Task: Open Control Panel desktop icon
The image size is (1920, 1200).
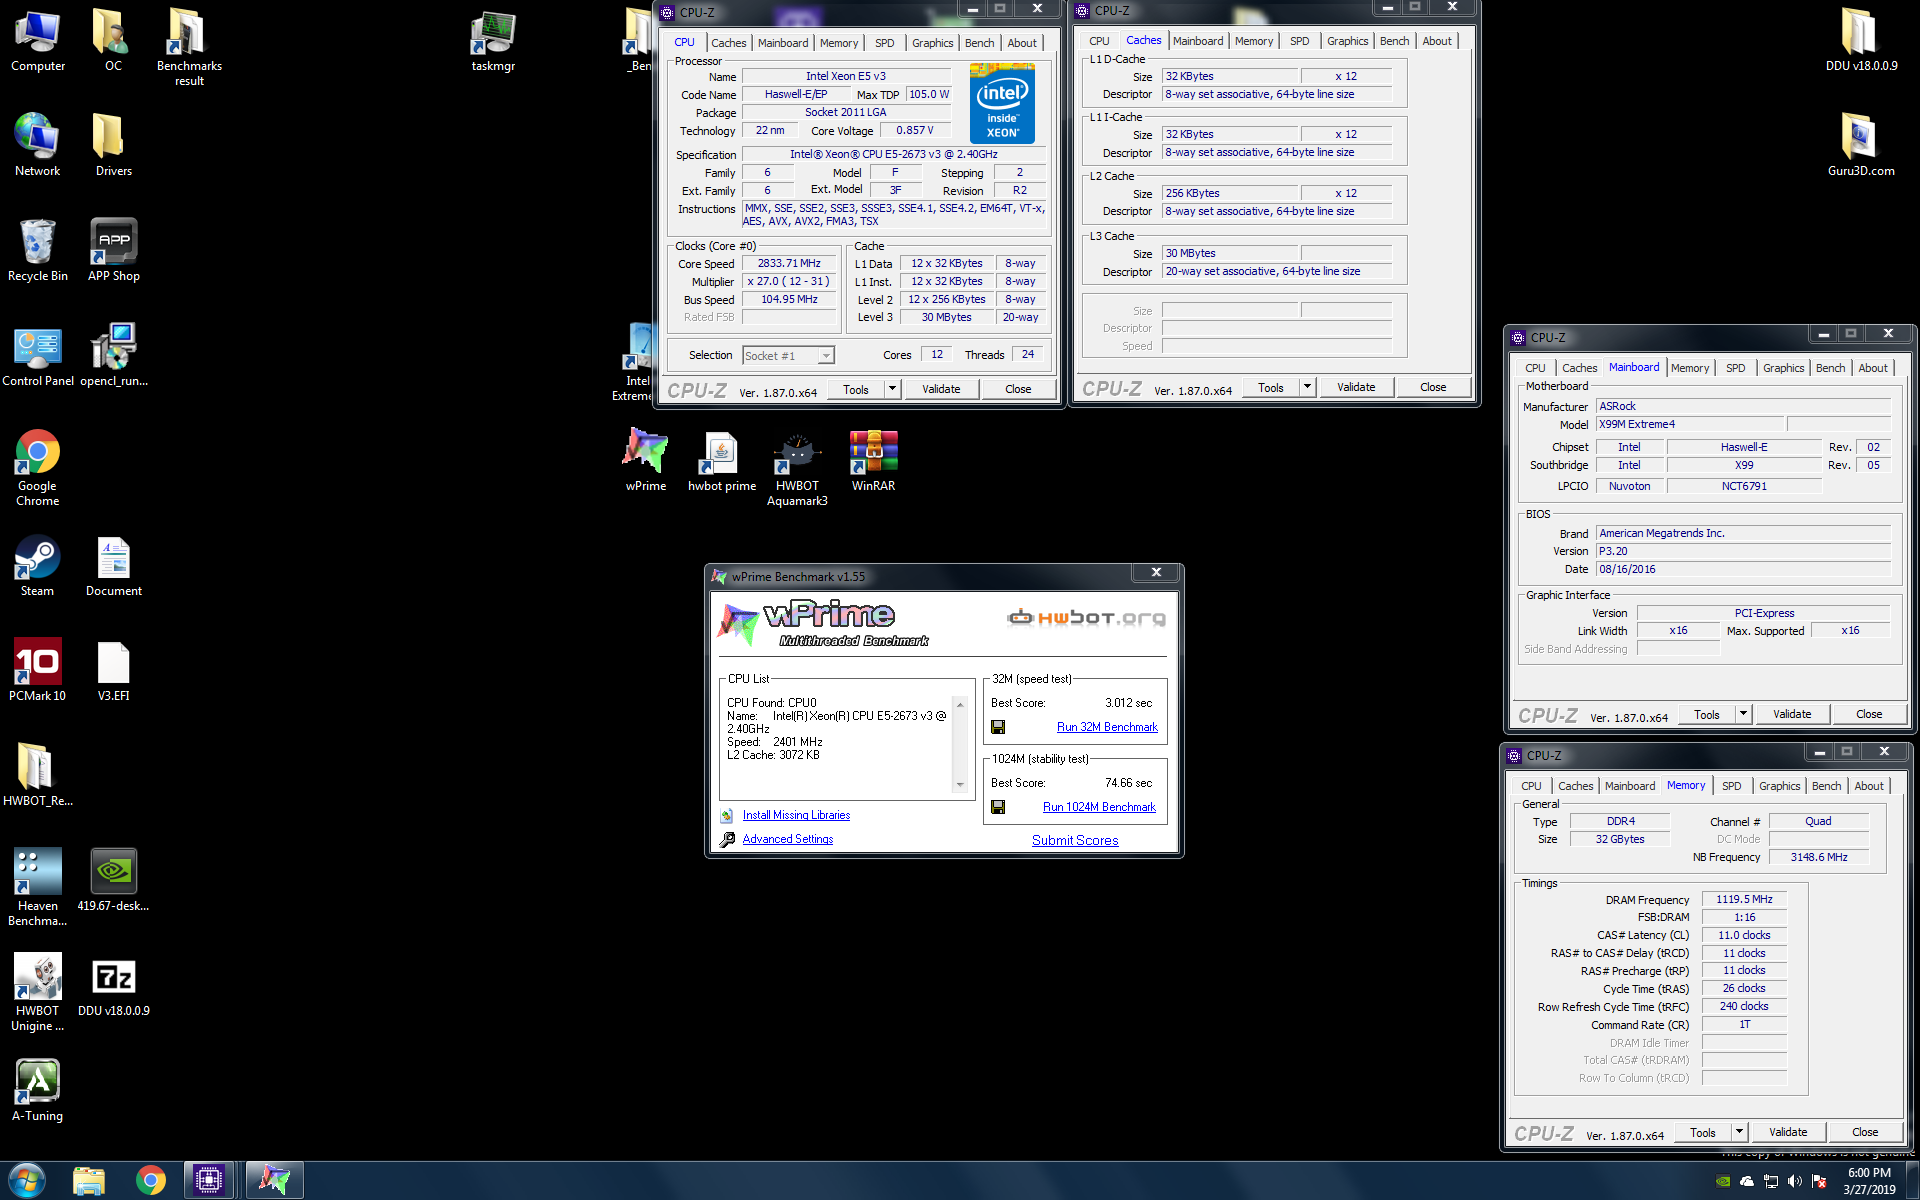Action: coord(38,355)
